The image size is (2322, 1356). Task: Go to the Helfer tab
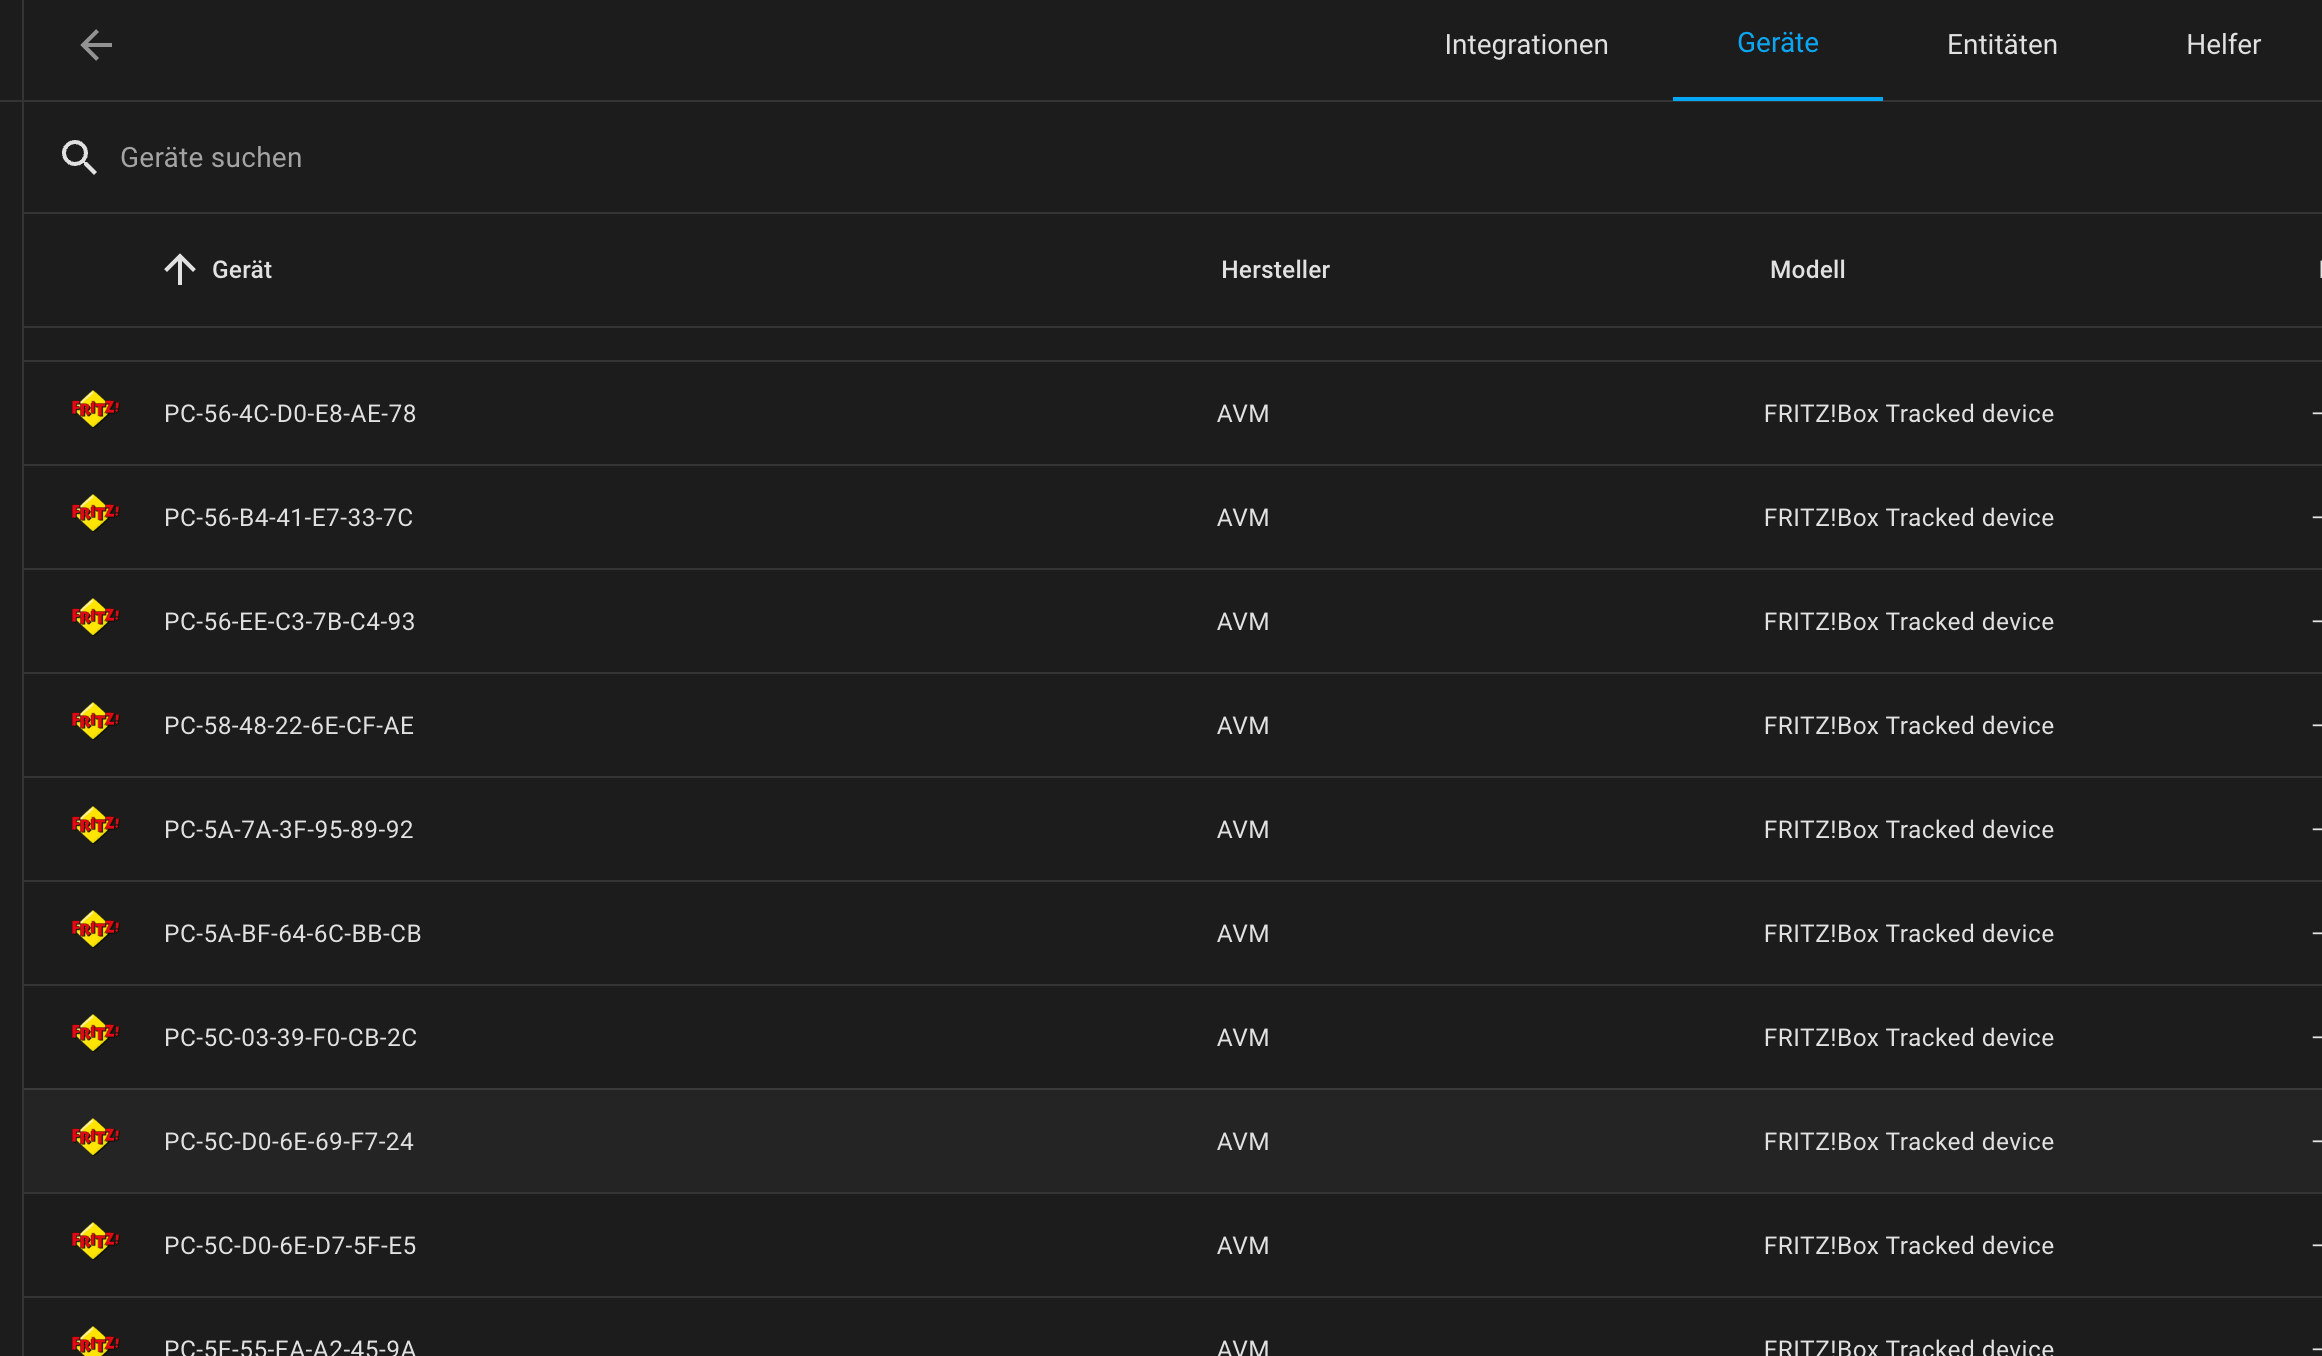[x=2222, y=45]
